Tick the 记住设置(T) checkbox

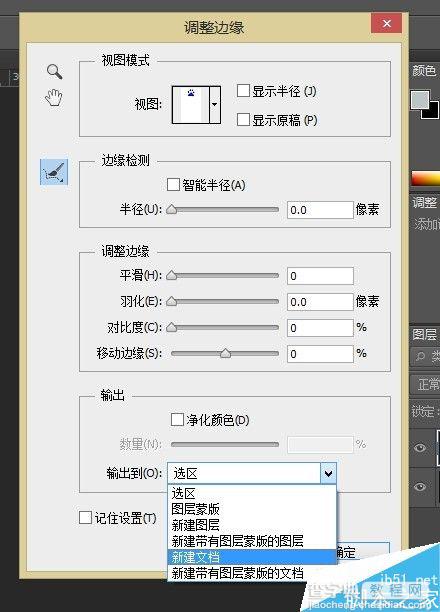85,518
